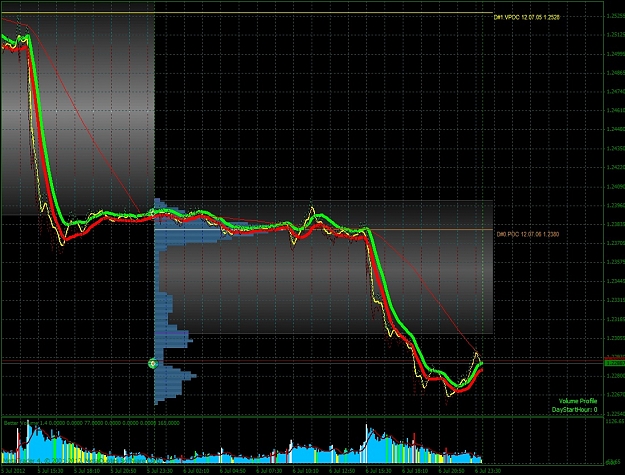The image size is (625, 475).
Task: Click the 5 Jul 23:30 time label
Action: coord(160,471)
